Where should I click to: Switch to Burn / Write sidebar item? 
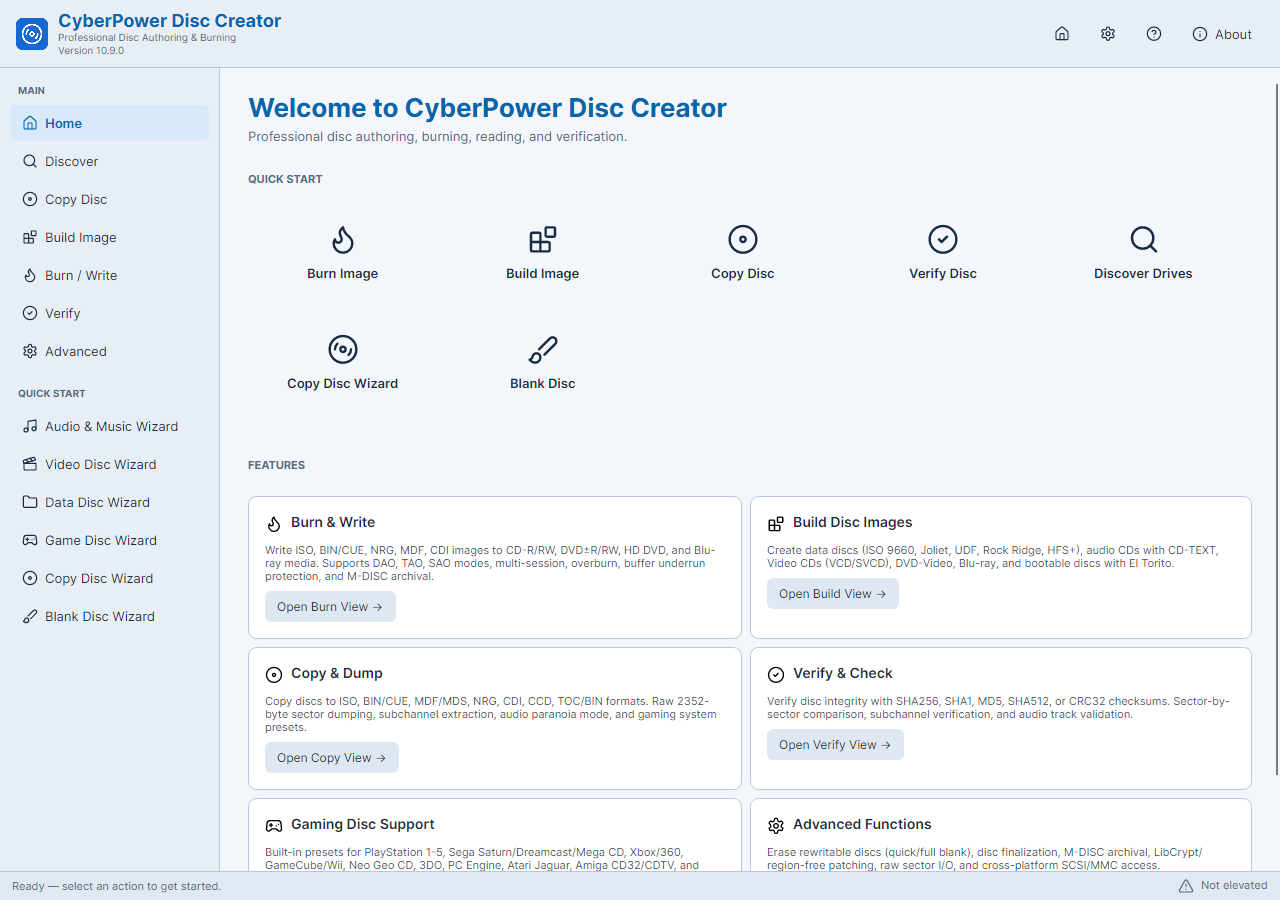110,275
